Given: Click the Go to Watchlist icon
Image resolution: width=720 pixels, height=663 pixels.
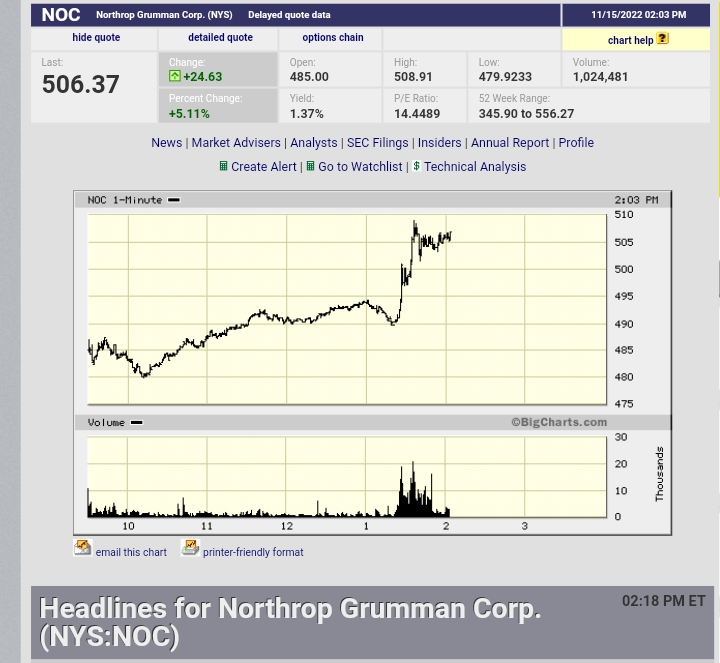Looking at the screenshot, I should point(310,166).
